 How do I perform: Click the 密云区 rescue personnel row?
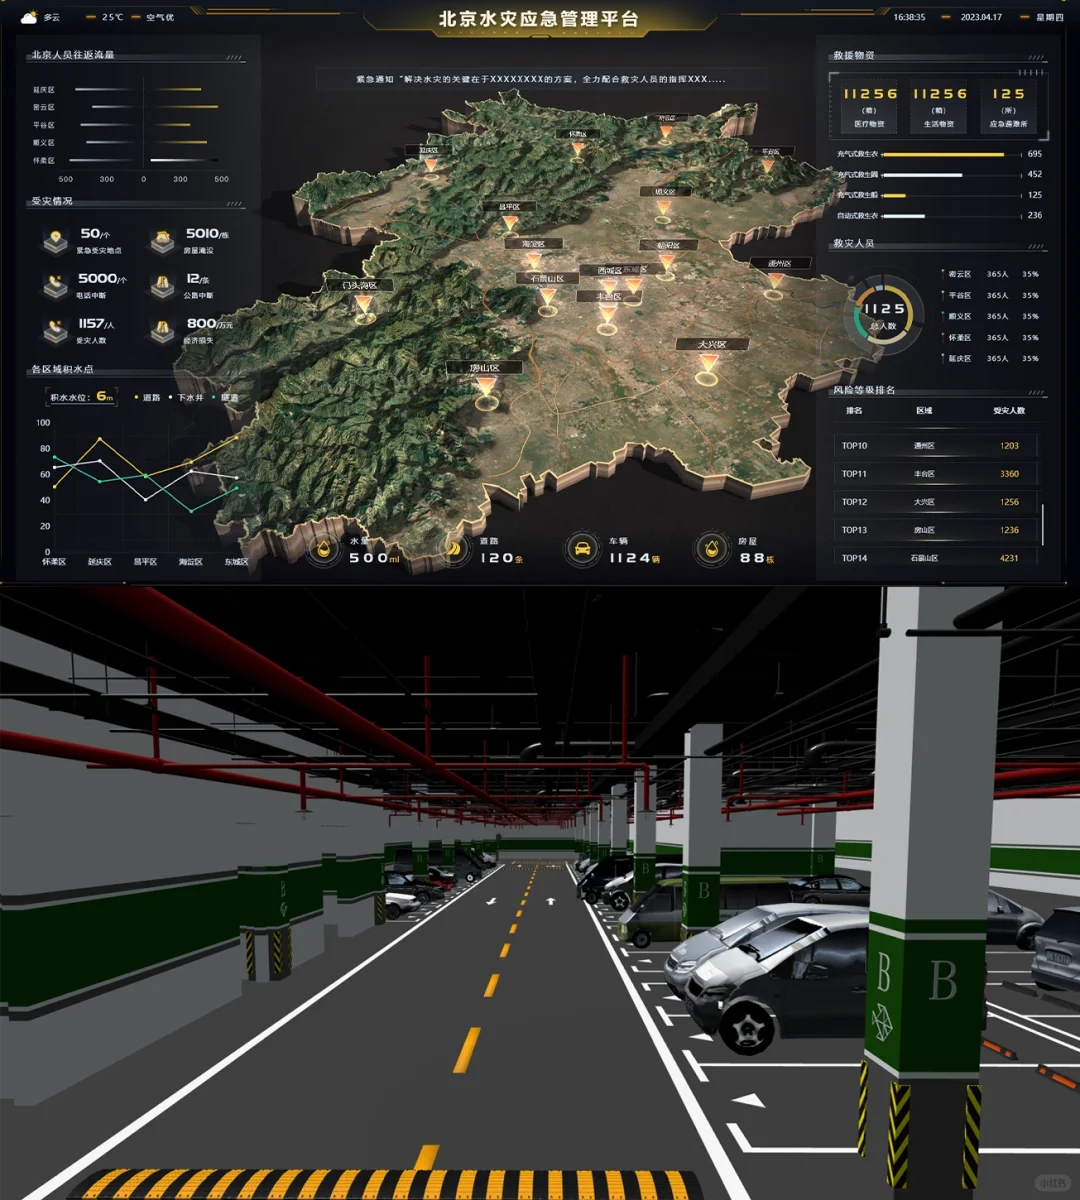(990, 274)
